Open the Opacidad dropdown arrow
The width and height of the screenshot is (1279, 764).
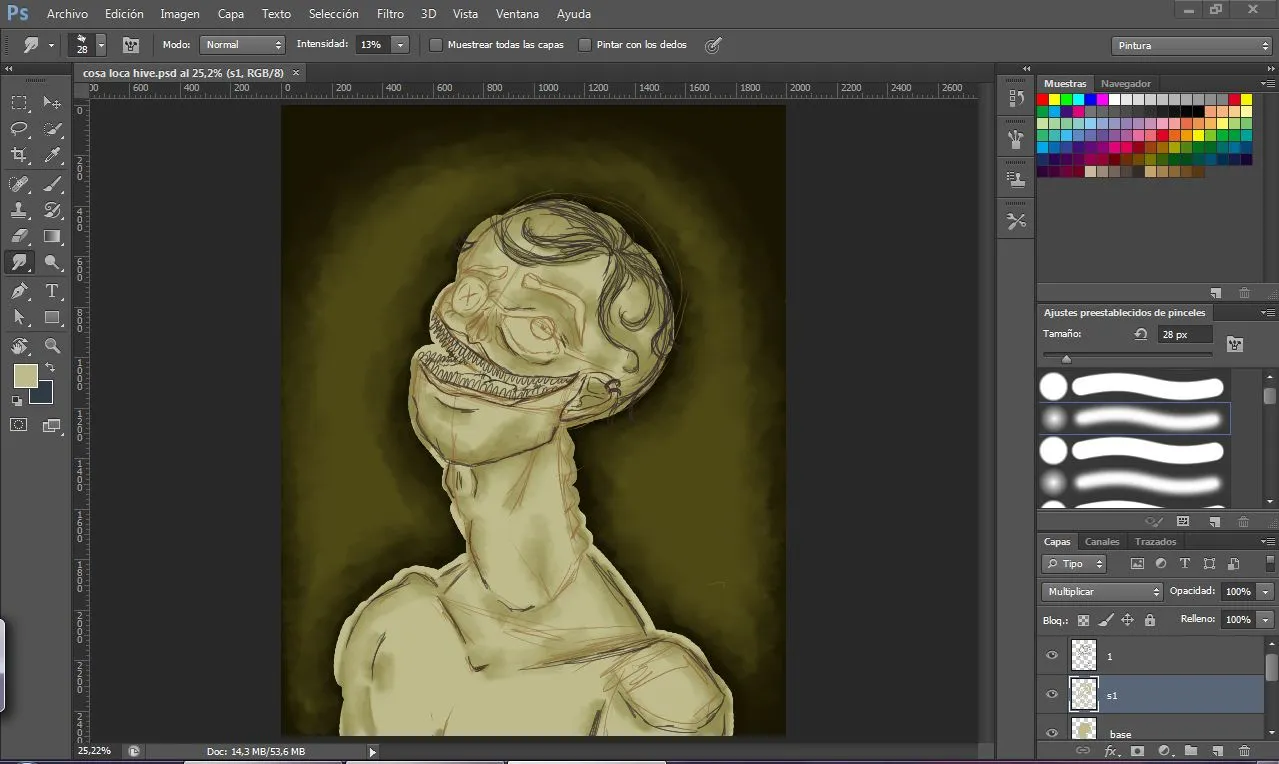[1266, 592]
